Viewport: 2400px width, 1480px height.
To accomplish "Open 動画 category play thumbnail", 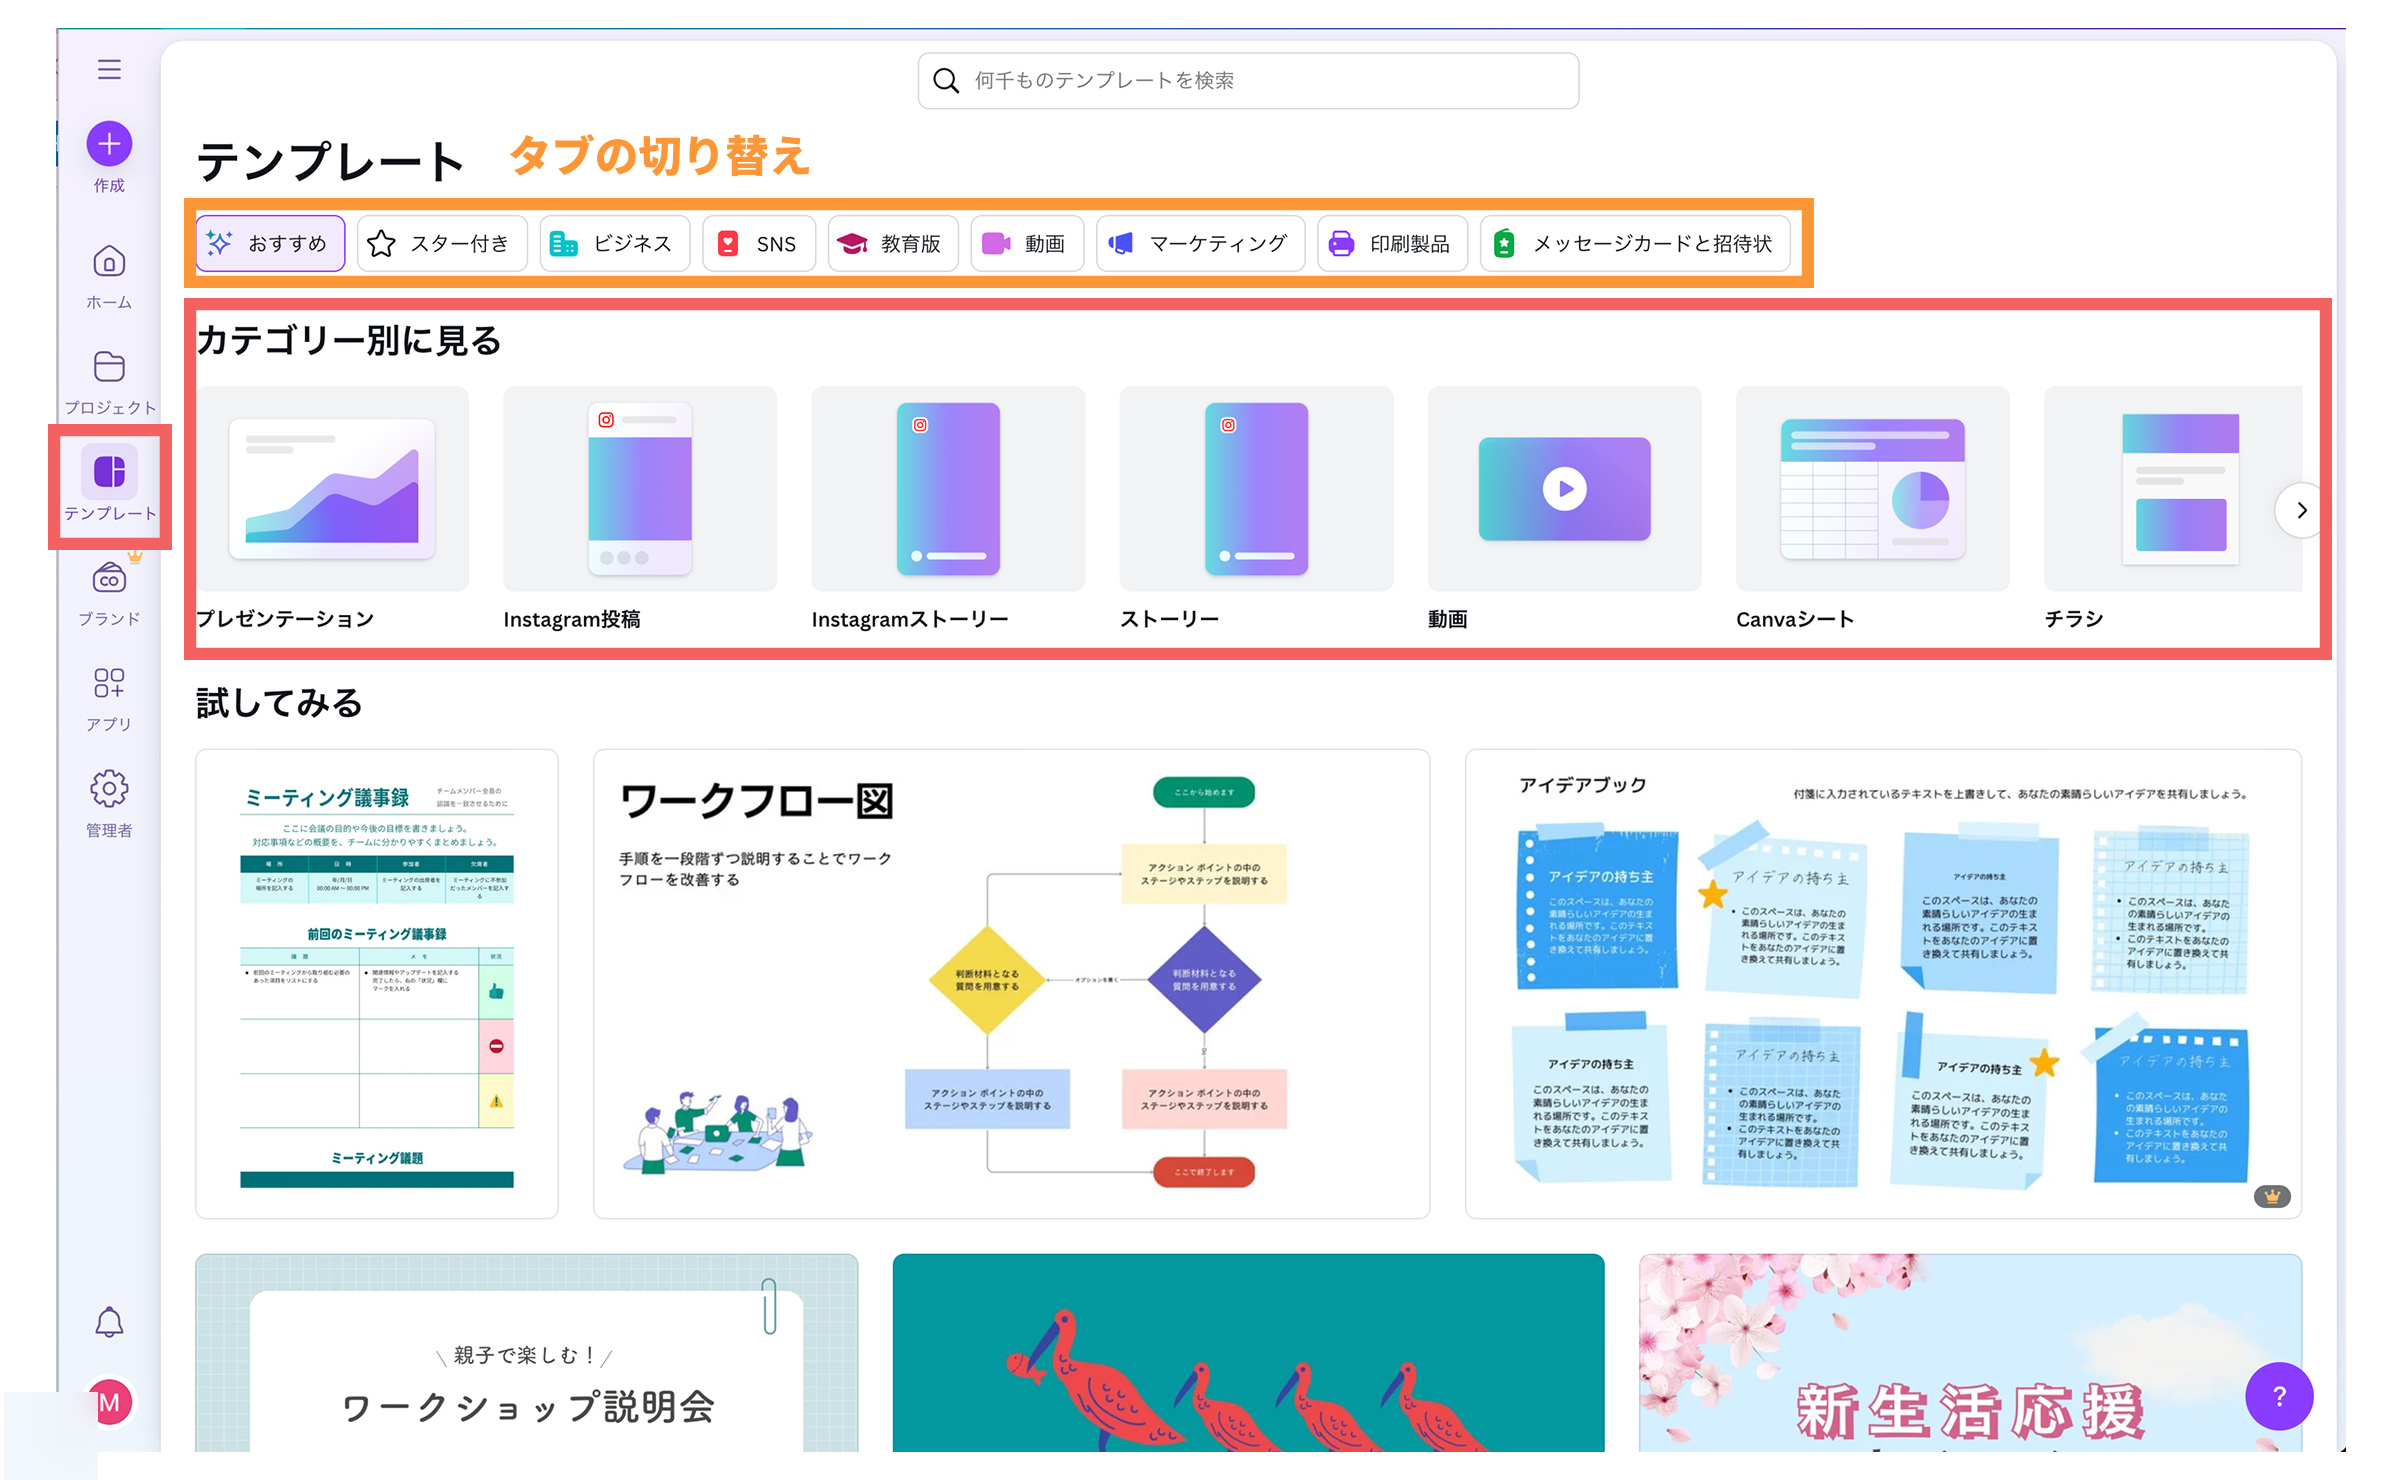I will coord(1564,489).
